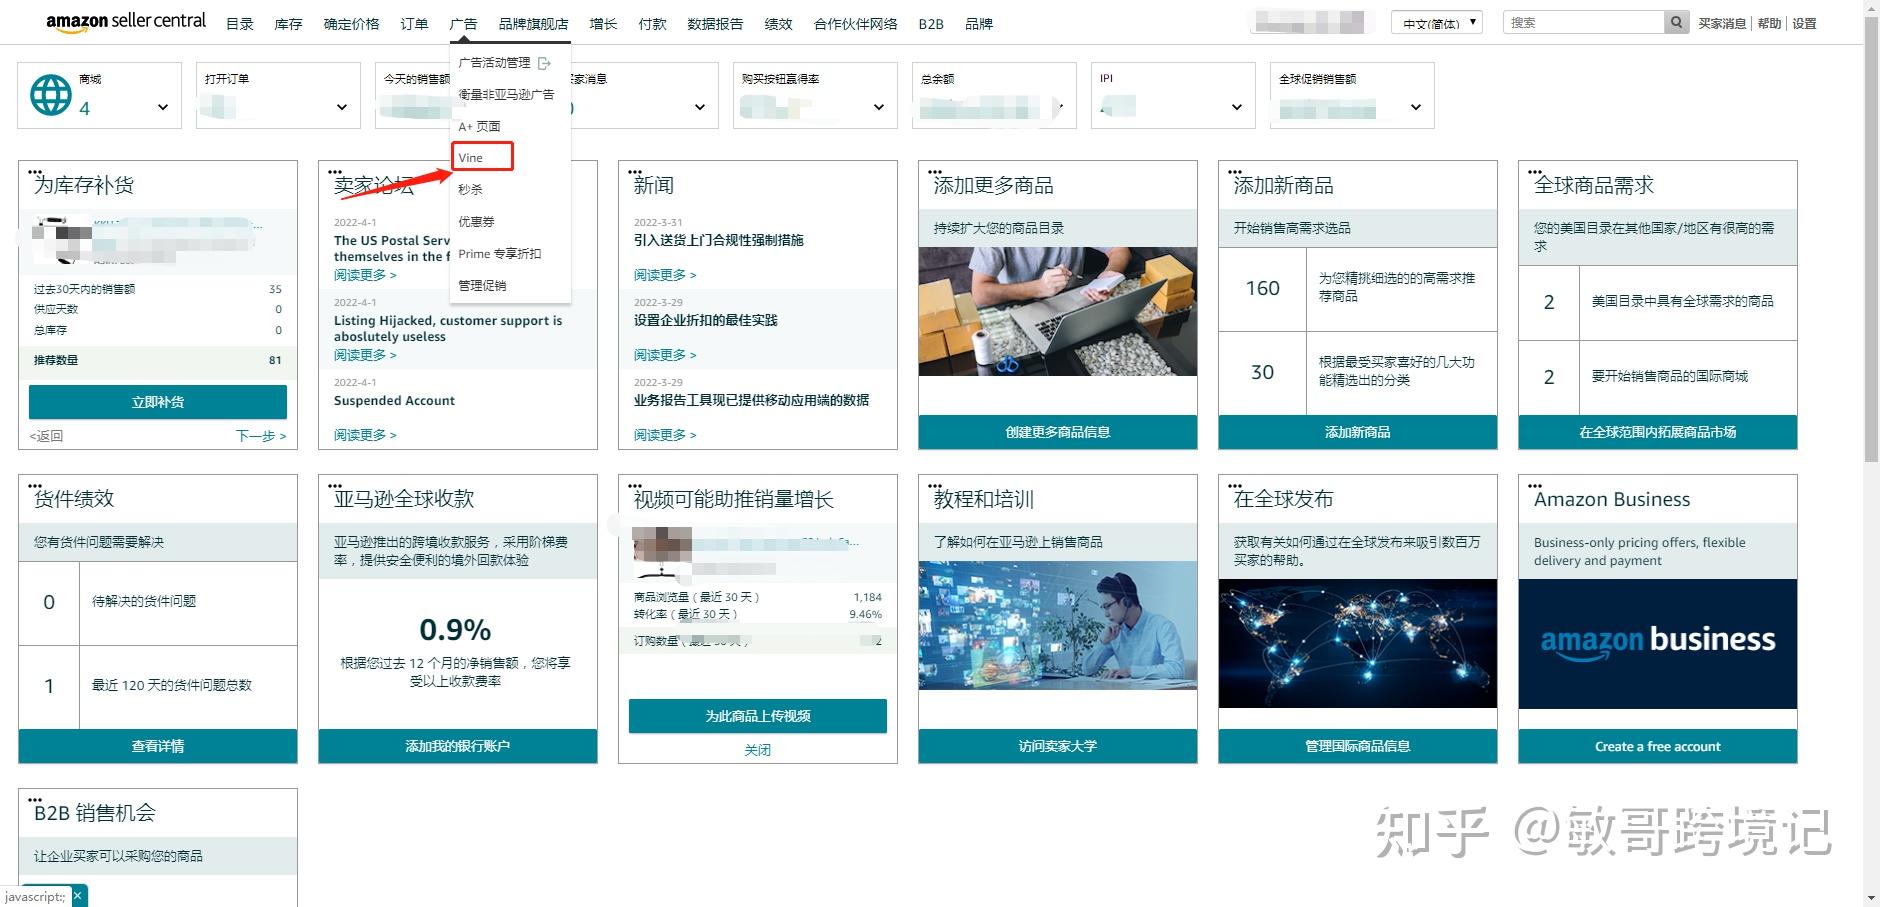The height and width of the screenshot is (907, 1880).
Task: Open the three-dot menu on 添加更多商品 card
Action: [935, 172]
